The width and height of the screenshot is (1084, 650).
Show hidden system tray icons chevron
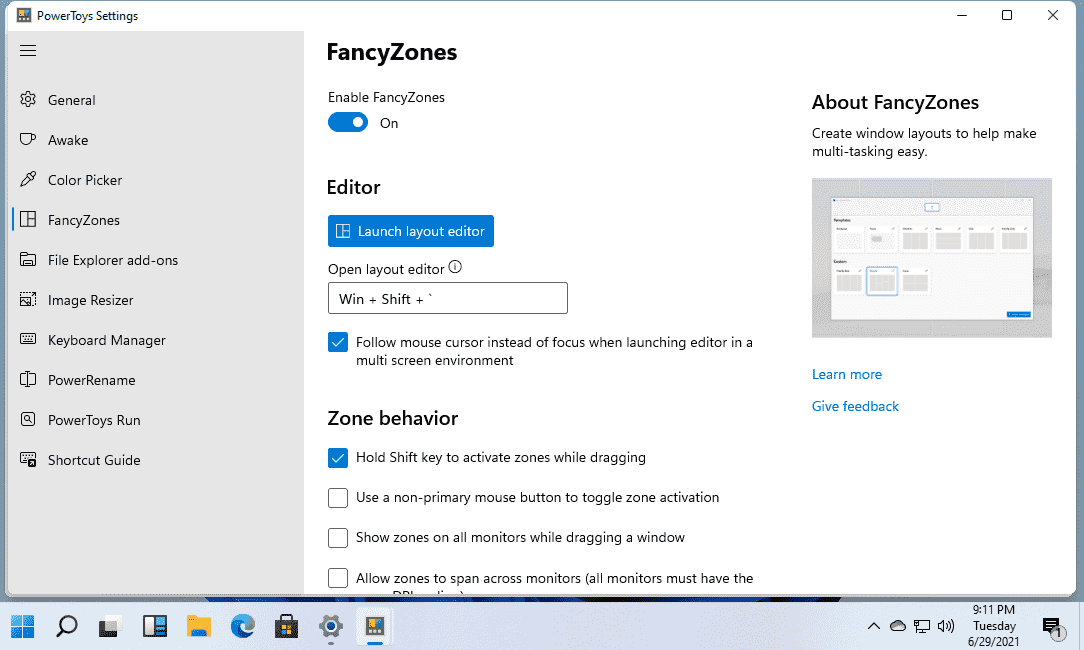[x=874, y=626]
